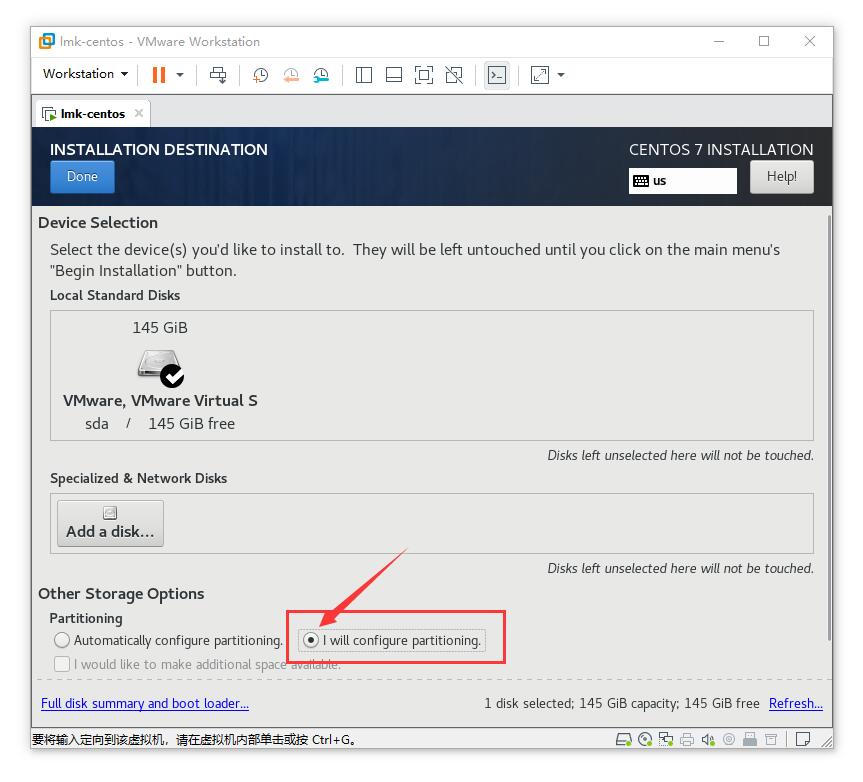Click the hard disk status bar icon
Viewport: 863px width, 782px height.
click(624, 739)
